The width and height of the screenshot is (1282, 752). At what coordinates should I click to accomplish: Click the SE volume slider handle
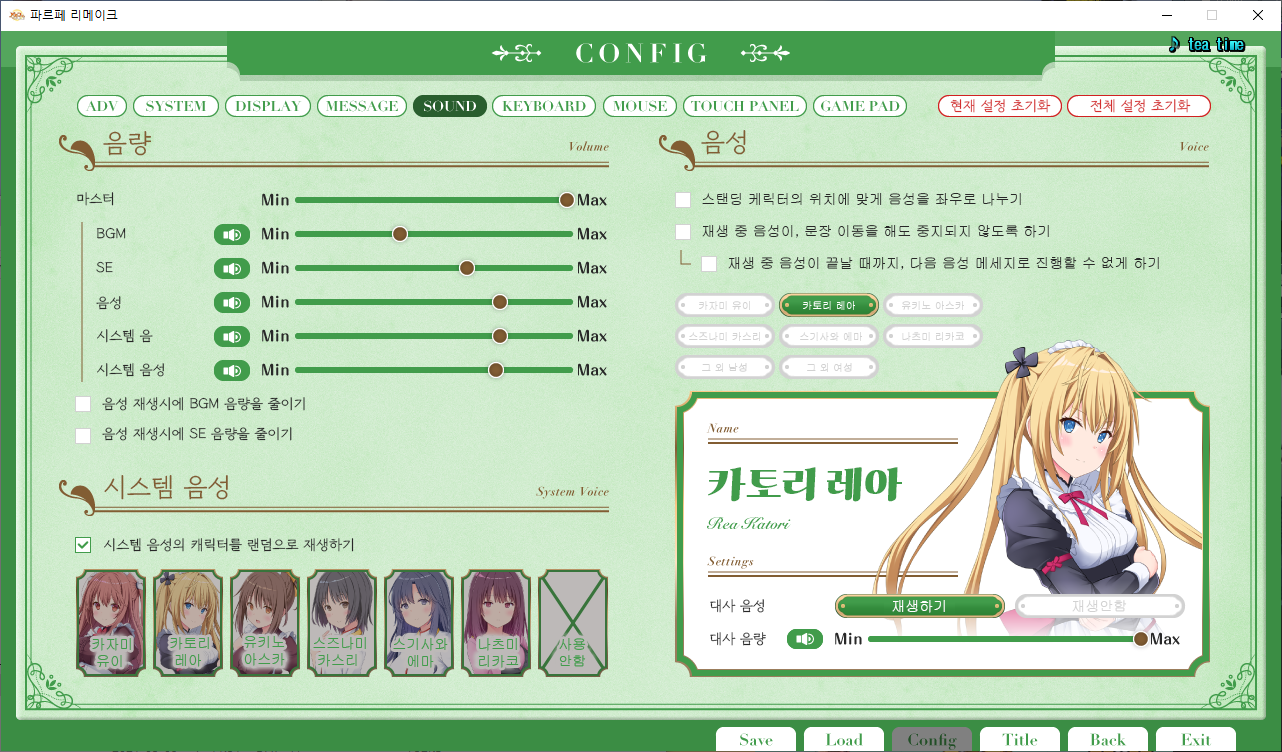[467, 268]
